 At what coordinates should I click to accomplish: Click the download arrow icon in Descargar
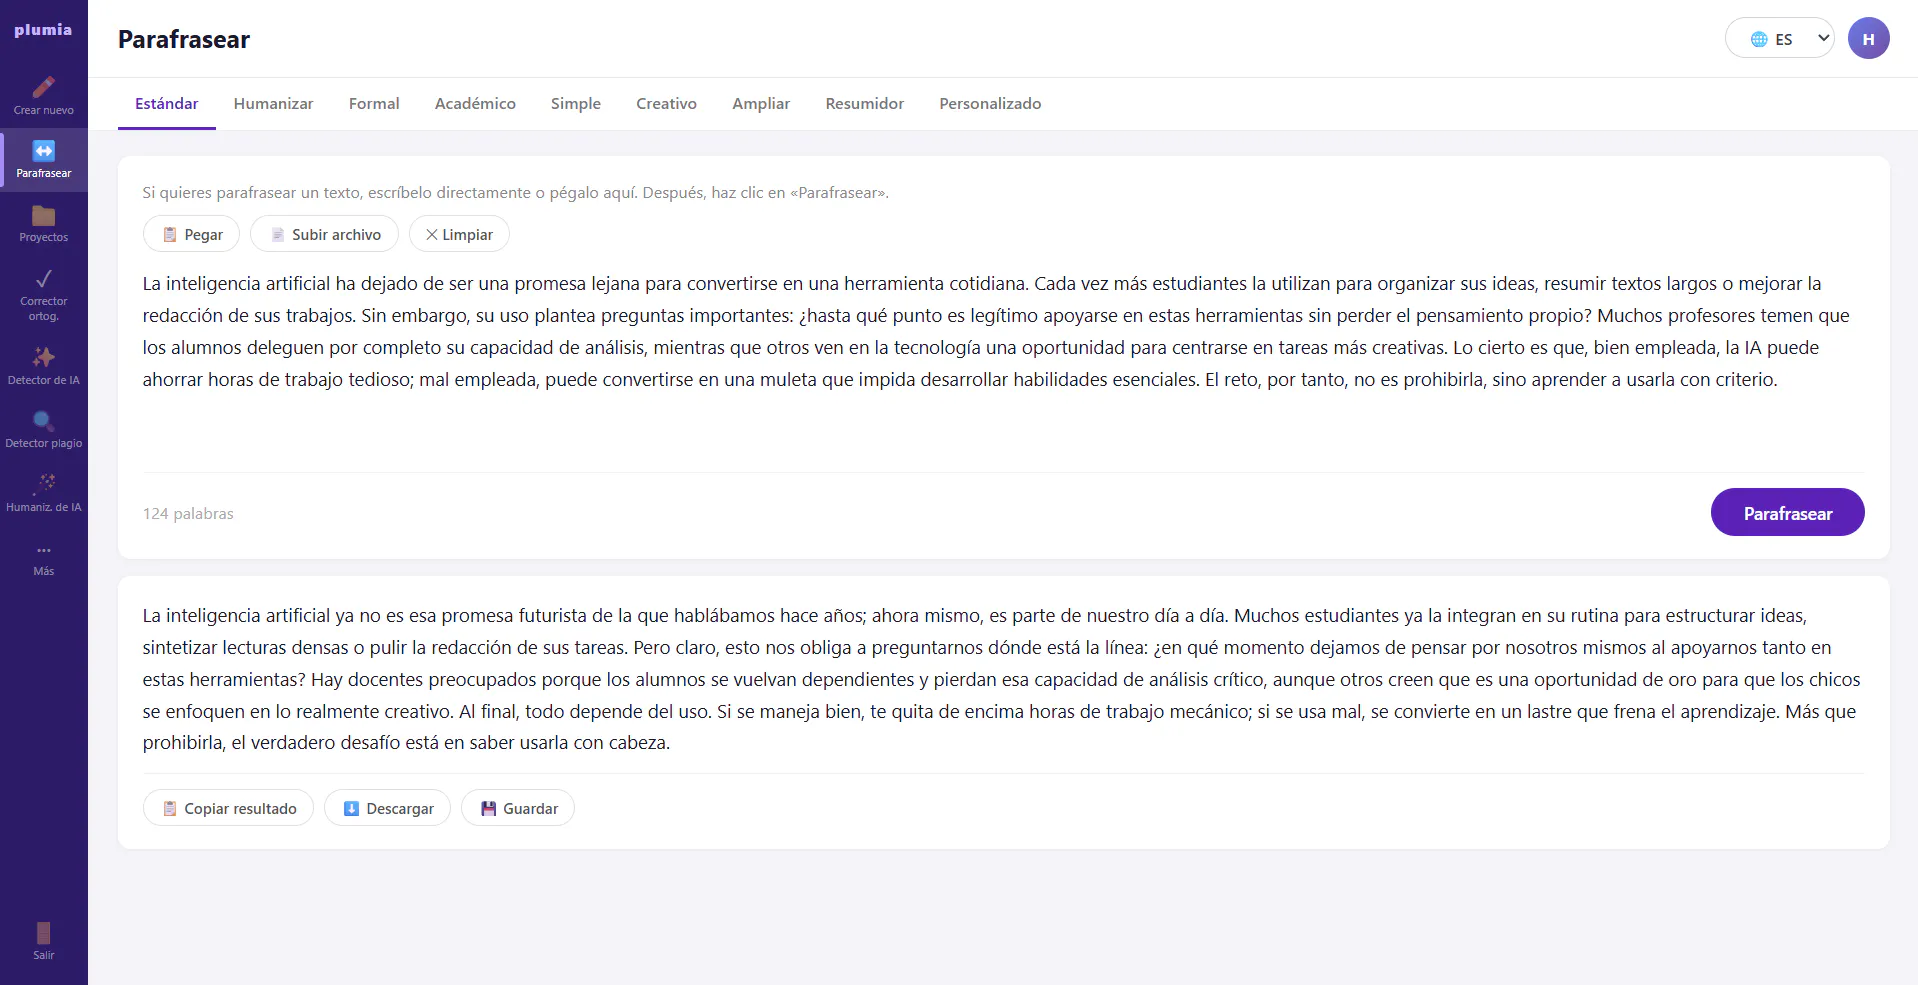click(x=351, y=808)
